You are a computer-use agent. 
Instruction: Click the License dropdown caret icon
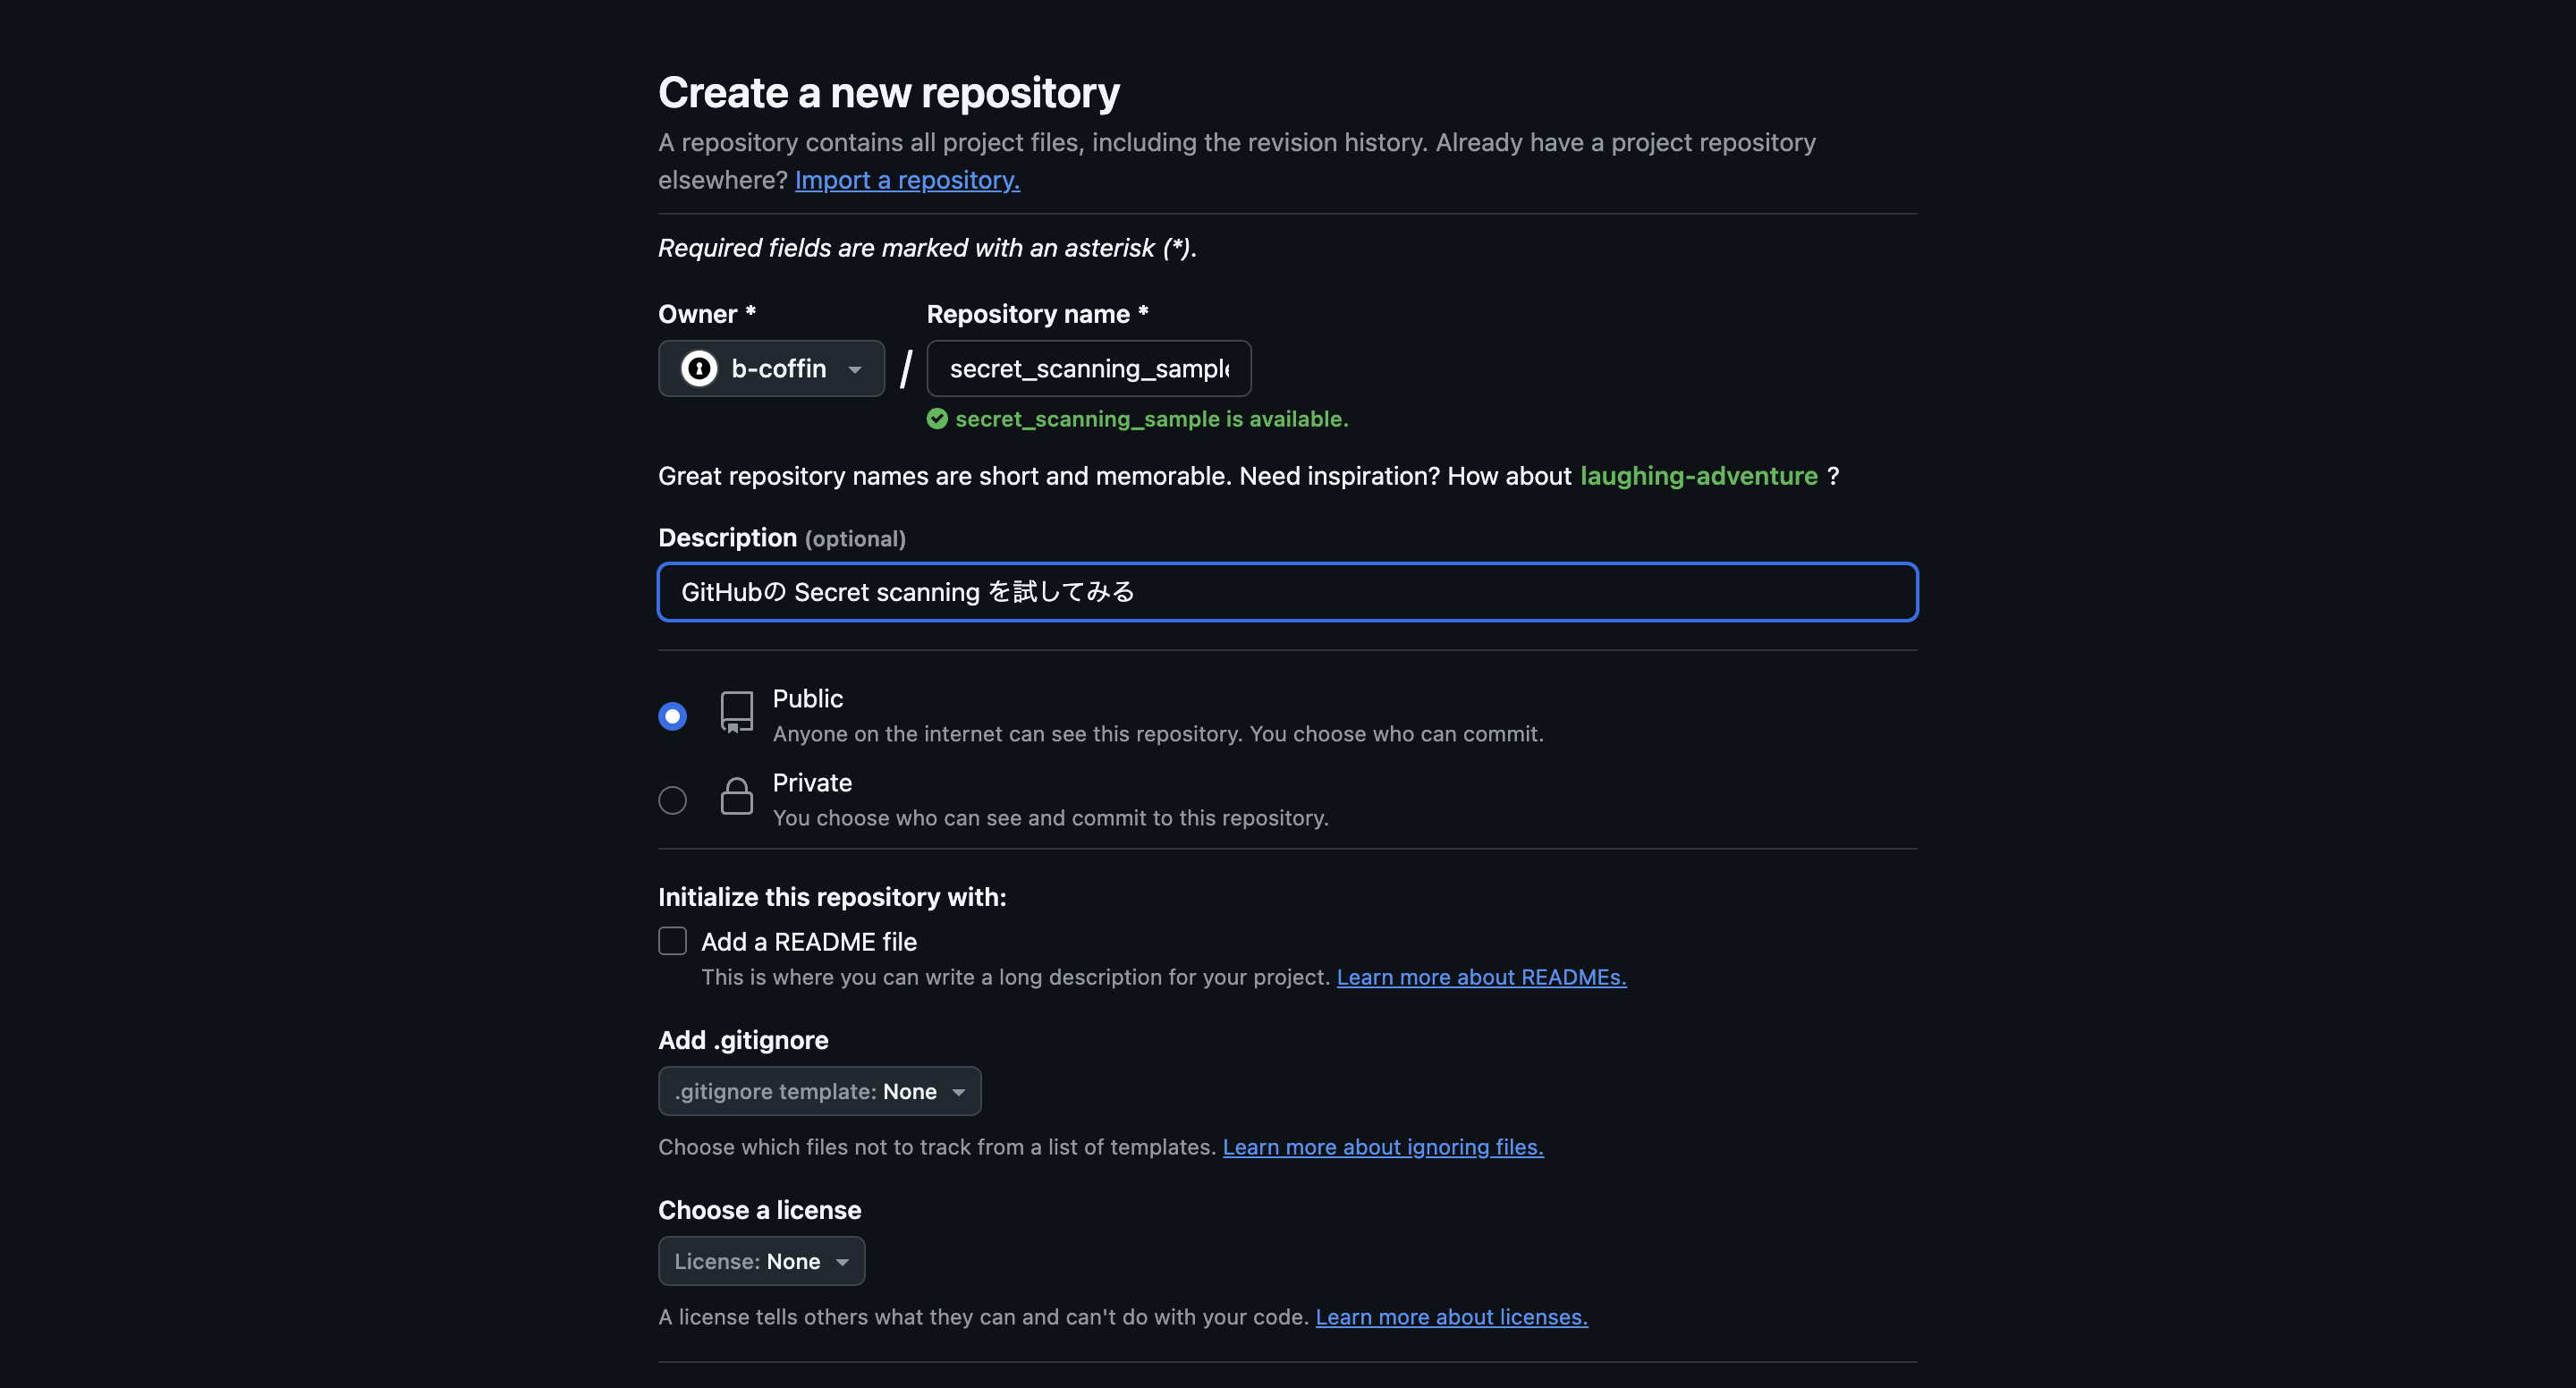pos(841,1261)
